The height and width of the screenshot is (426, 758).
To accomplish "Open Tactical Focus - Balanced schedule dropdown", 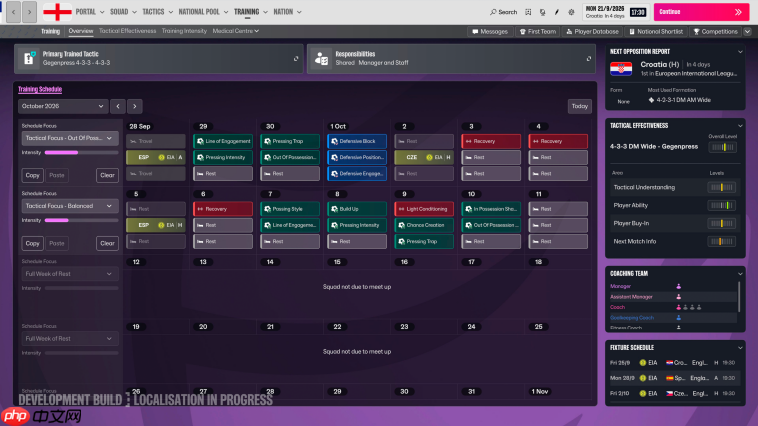I will pos(70,206).
